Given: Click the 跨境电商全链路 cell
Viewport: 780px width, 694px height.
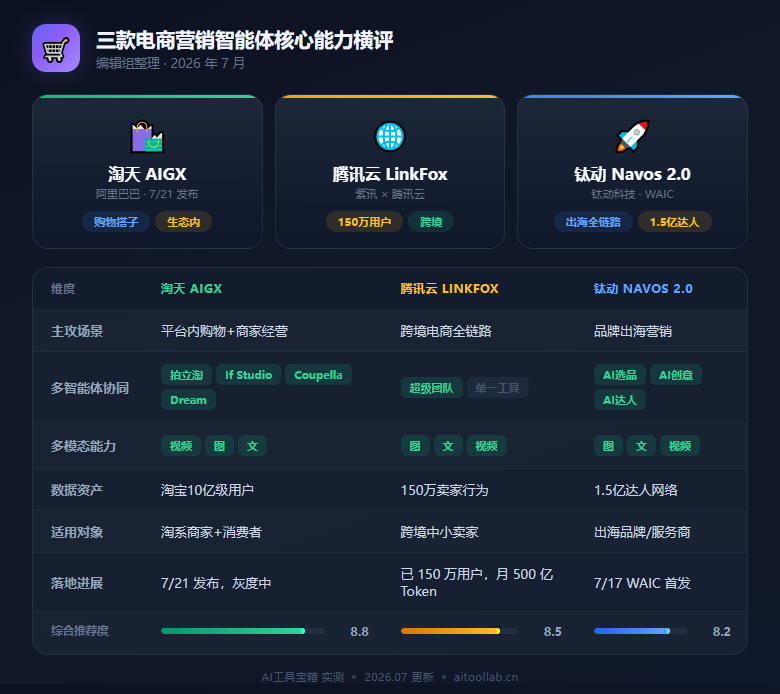Looking at the screenshot, I should click(446, 331).
